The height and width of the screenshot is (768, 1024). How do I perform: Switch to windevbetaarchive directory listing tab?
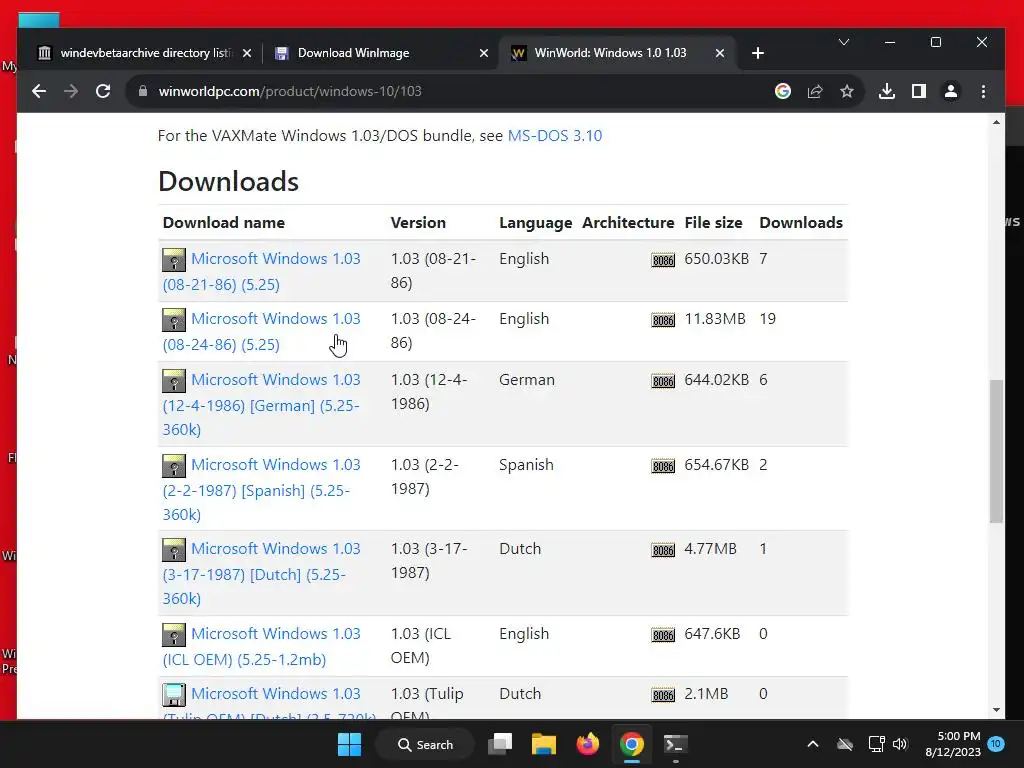[x=144, y=53]
